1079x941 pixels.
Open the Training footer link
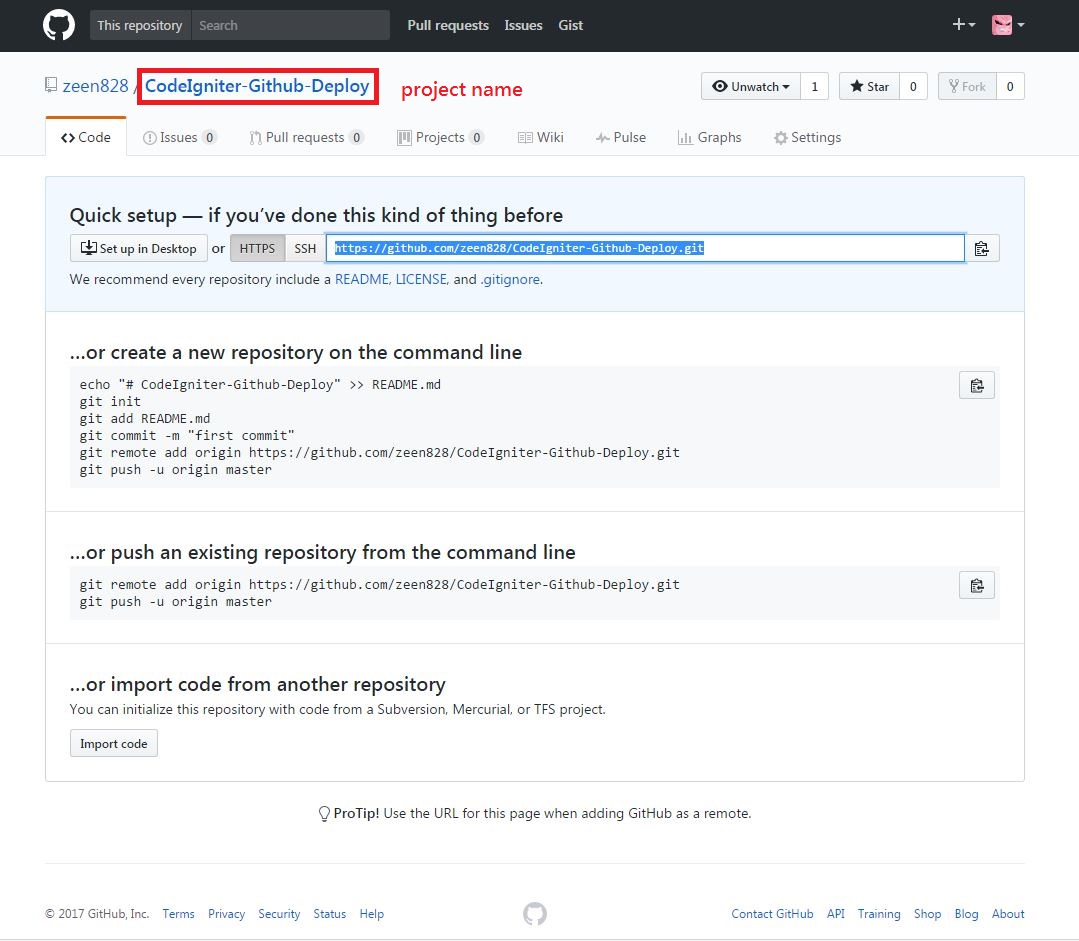879,913
